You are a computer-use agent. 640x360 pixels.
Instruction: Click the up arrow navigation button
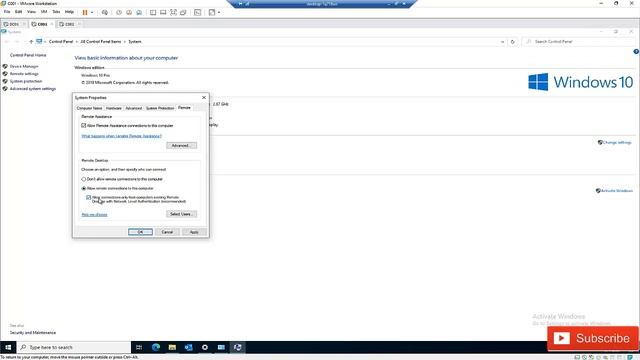coord(31,42)
